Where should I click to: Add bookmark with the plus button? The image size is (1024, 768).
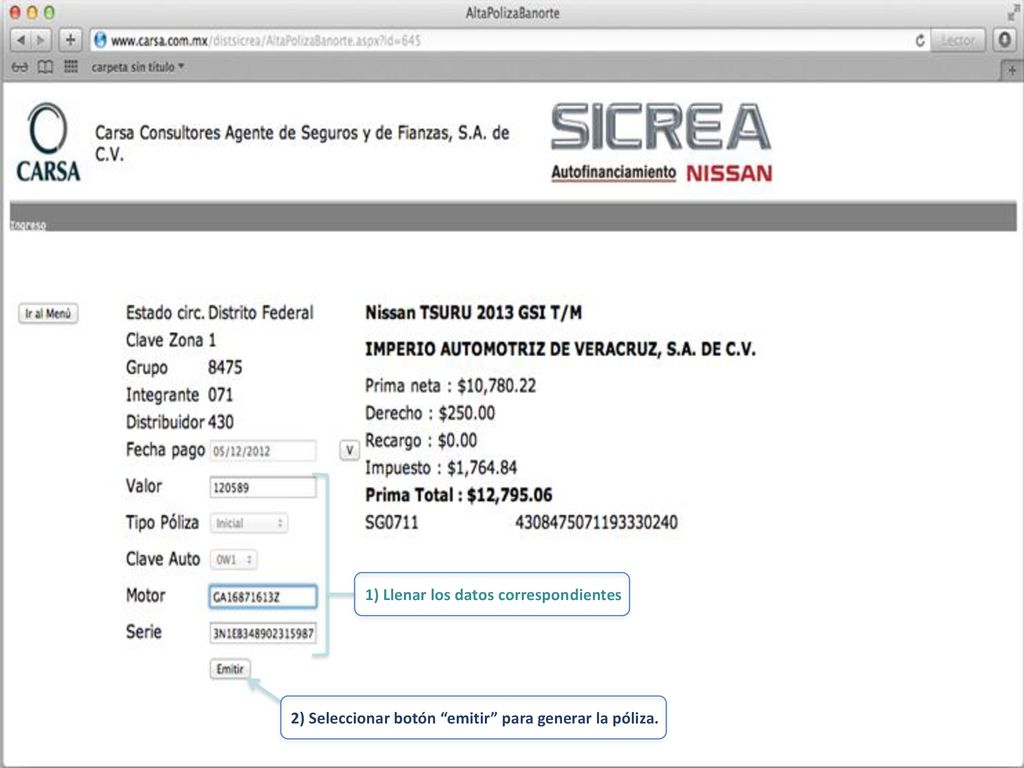71,40
